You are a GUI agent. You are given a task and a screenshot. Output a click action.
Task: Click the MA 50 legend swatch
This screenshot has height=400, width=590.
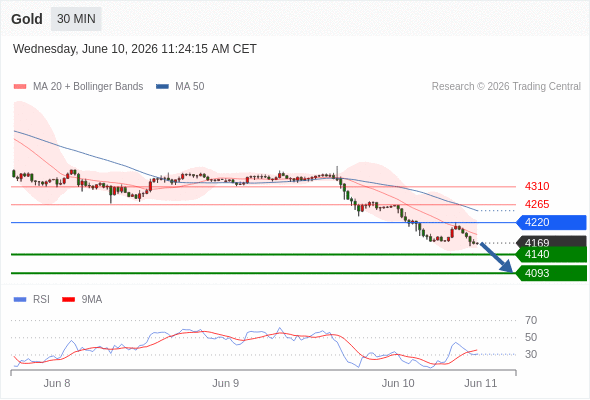coord(162,87)
